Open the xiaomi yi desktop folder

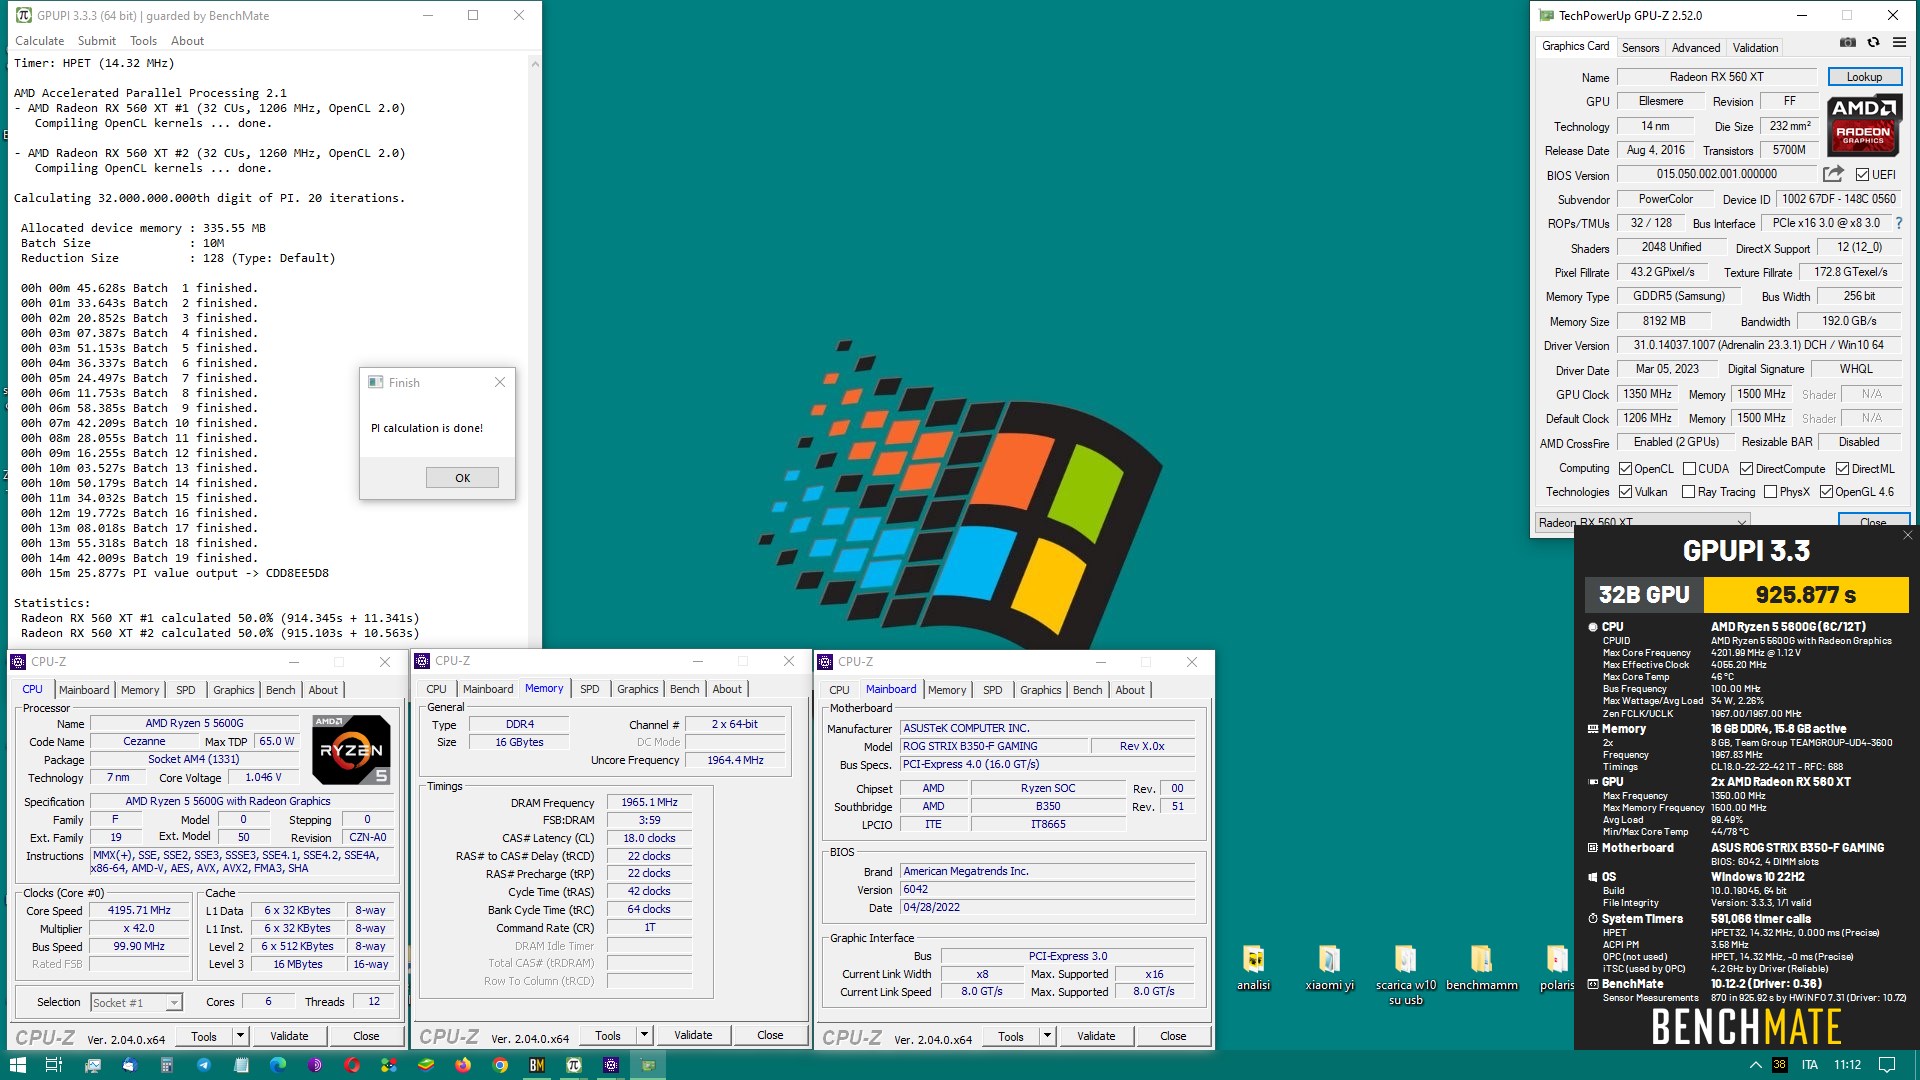[1329, 968]
